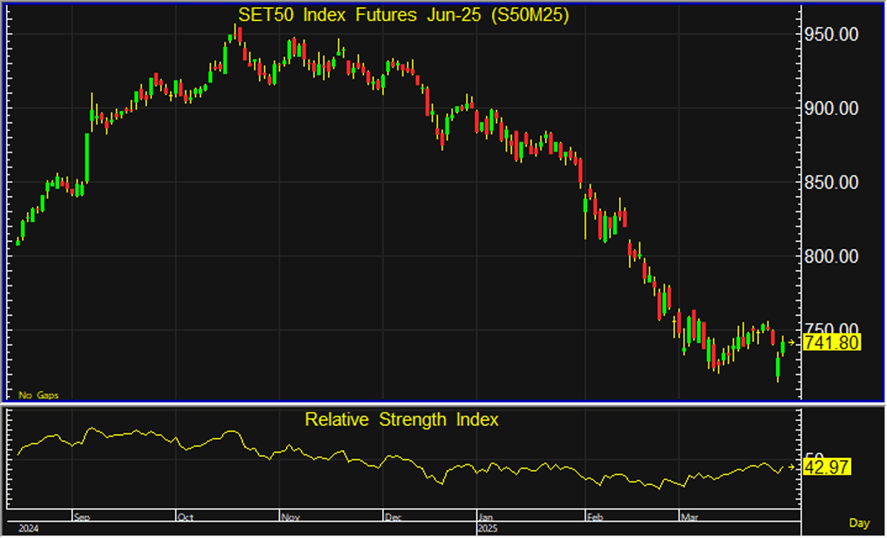The height and width of the screenshot is (538, 887).
Task: Click the Dec marker on time axis
Action: (x=394, y=517)
